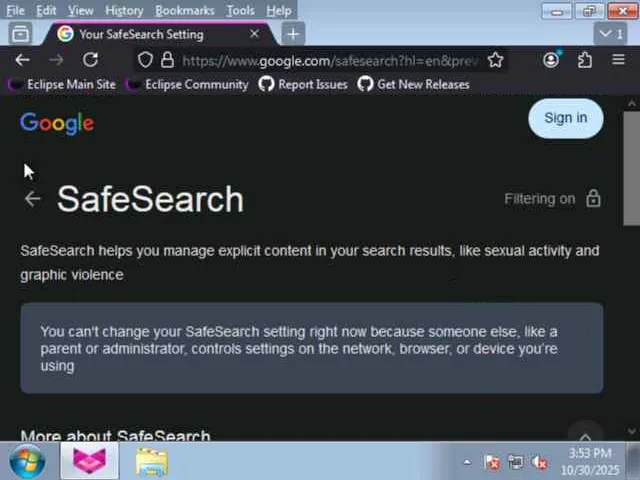640x480 pixels.
Task: Open Eclipse Main Site bookmark
Action: point(62,84)
